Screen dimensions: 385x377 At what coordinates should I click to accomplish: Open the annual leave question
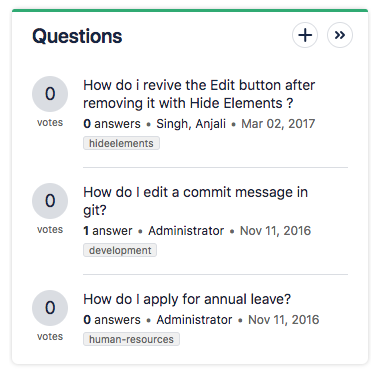[187, 299]
